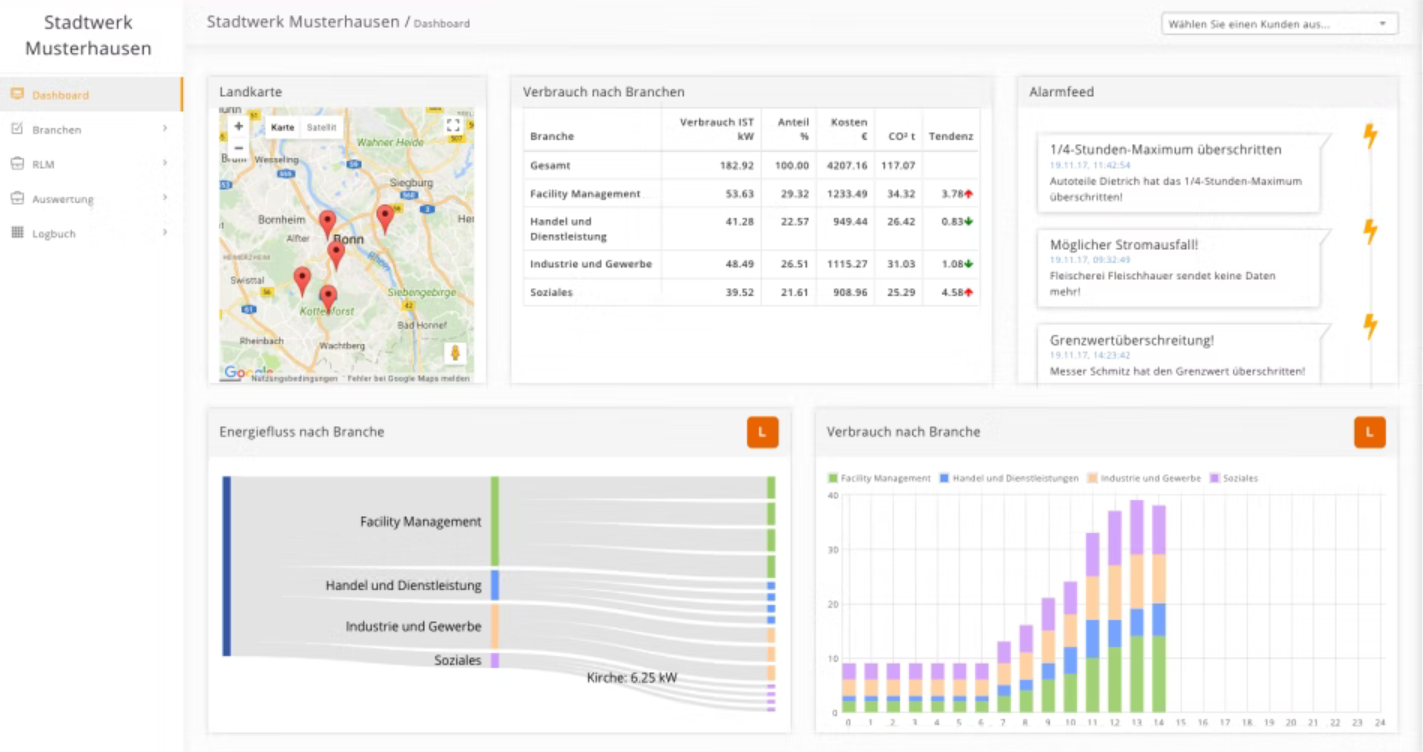Click the orange L button on Energiefluss panel
Screen dimensions: 1423x752
click(762, 432)
